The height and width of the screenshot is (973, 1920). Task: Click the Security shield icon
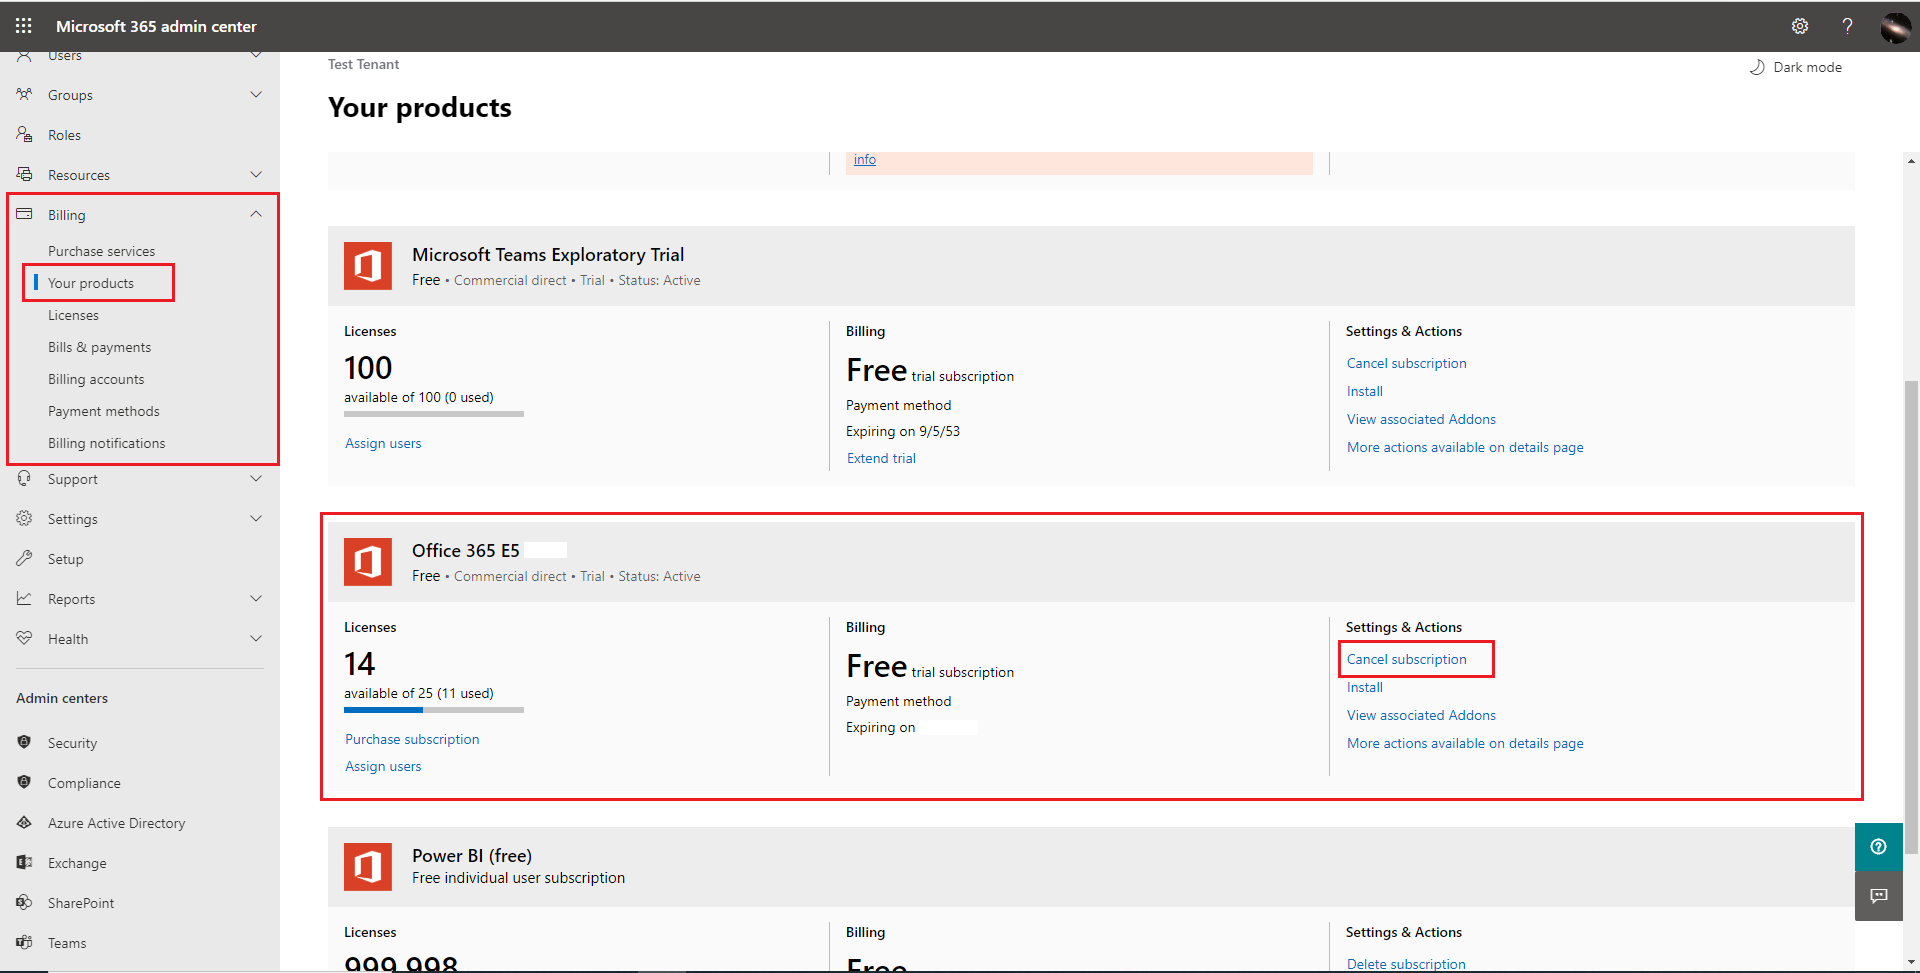pos(24,742)
